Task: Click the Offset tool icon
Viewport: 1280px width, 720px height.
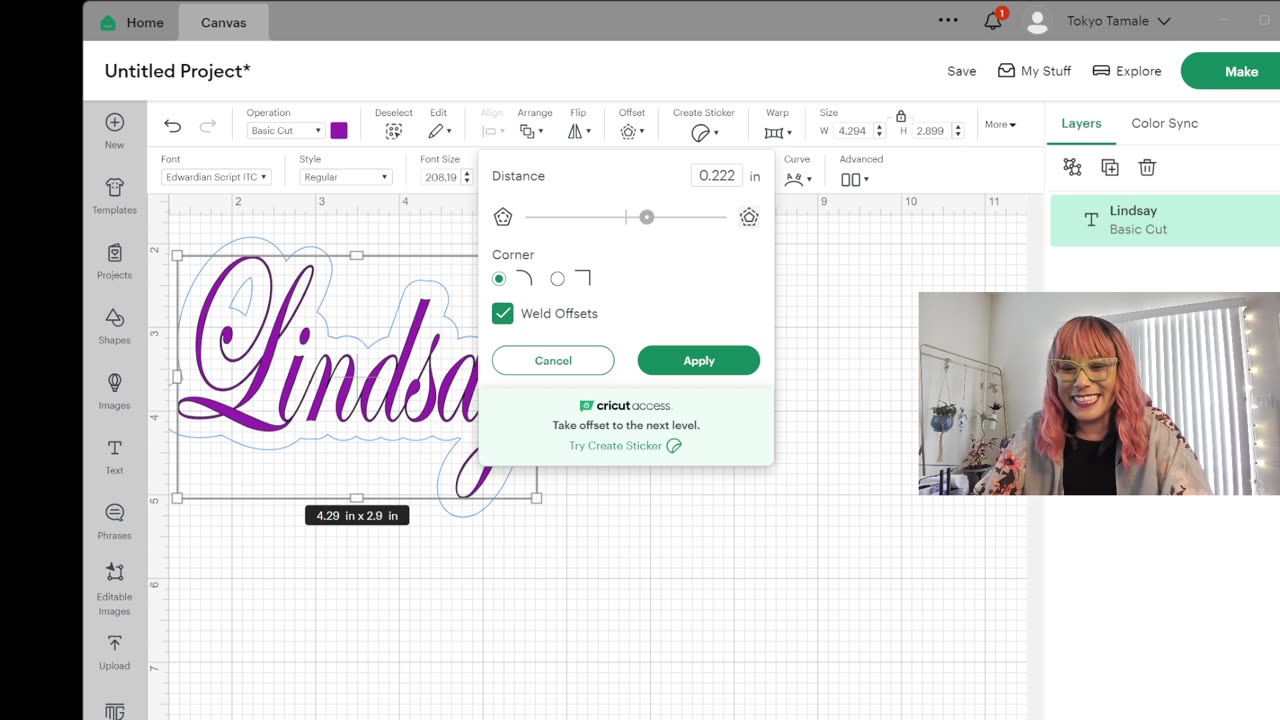Action: click(x=631, y=131)
